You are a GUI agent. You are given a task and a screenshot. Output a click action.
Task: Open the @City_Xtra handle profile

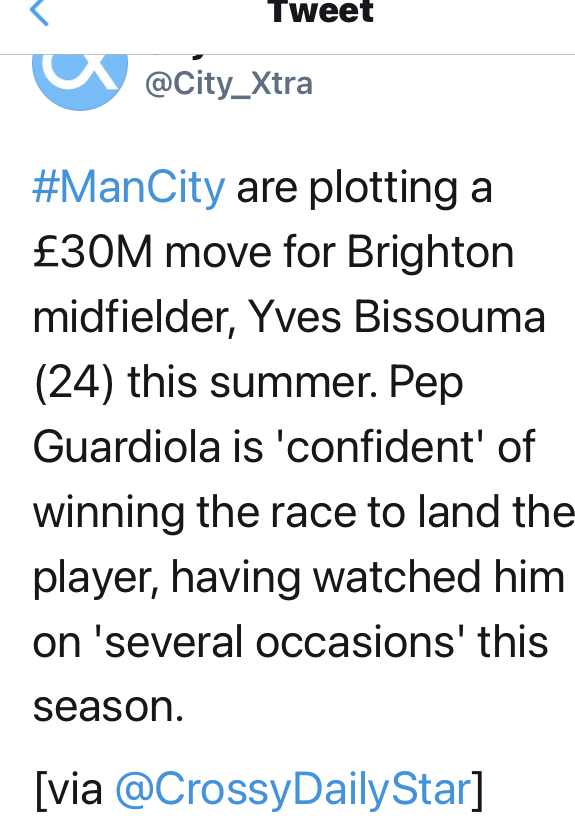[228, 84]
